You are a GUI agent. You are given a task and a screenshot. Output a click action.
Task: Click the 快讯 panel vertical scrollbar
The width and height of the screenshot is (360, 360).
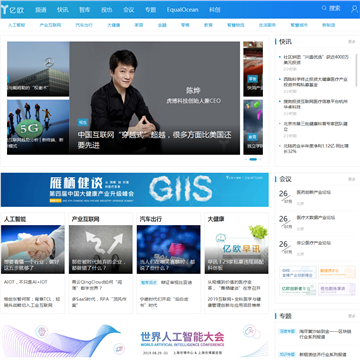pyautogui.click(x=357, y=70)
